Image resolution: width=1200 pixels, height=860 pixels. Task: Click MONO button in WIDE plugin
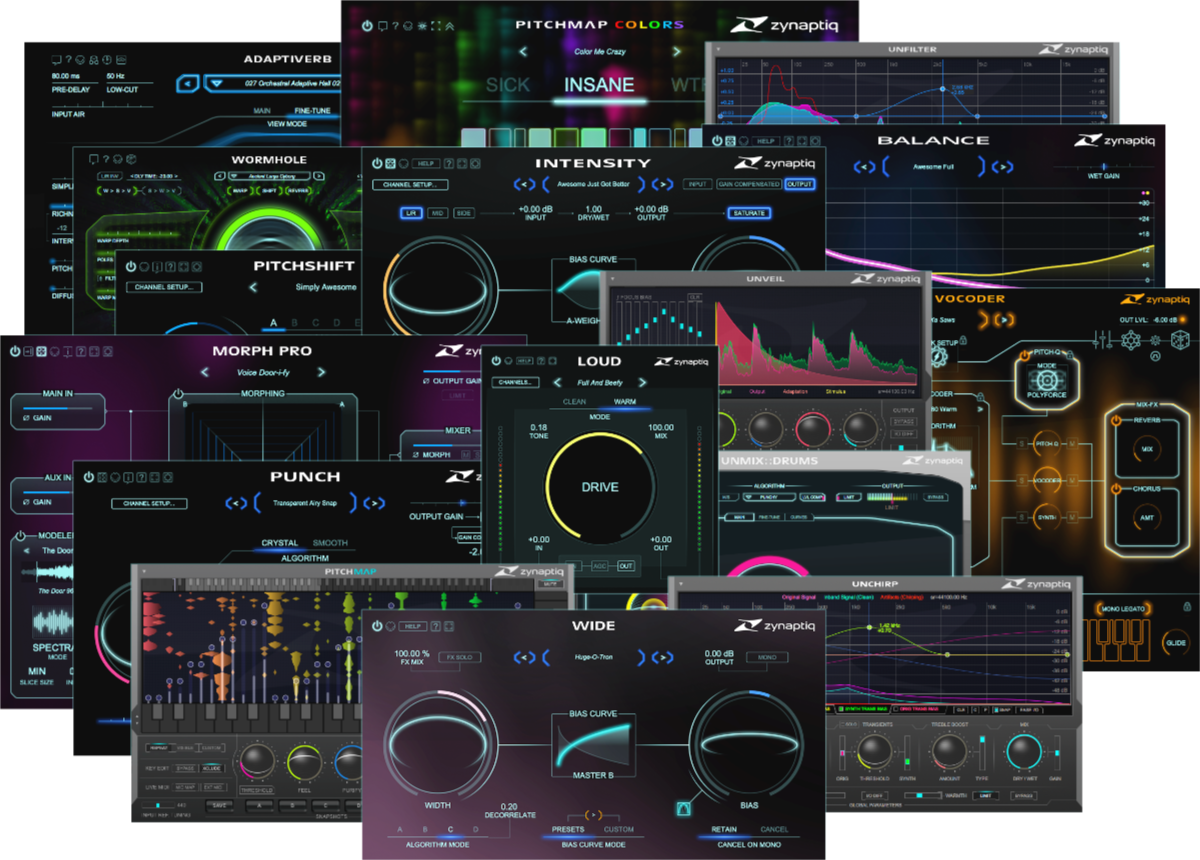[767, 657]
